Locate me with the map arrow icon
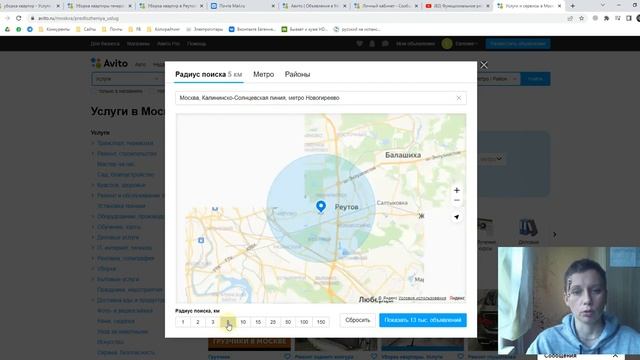The image size is (640, 360). click(457, 217)
